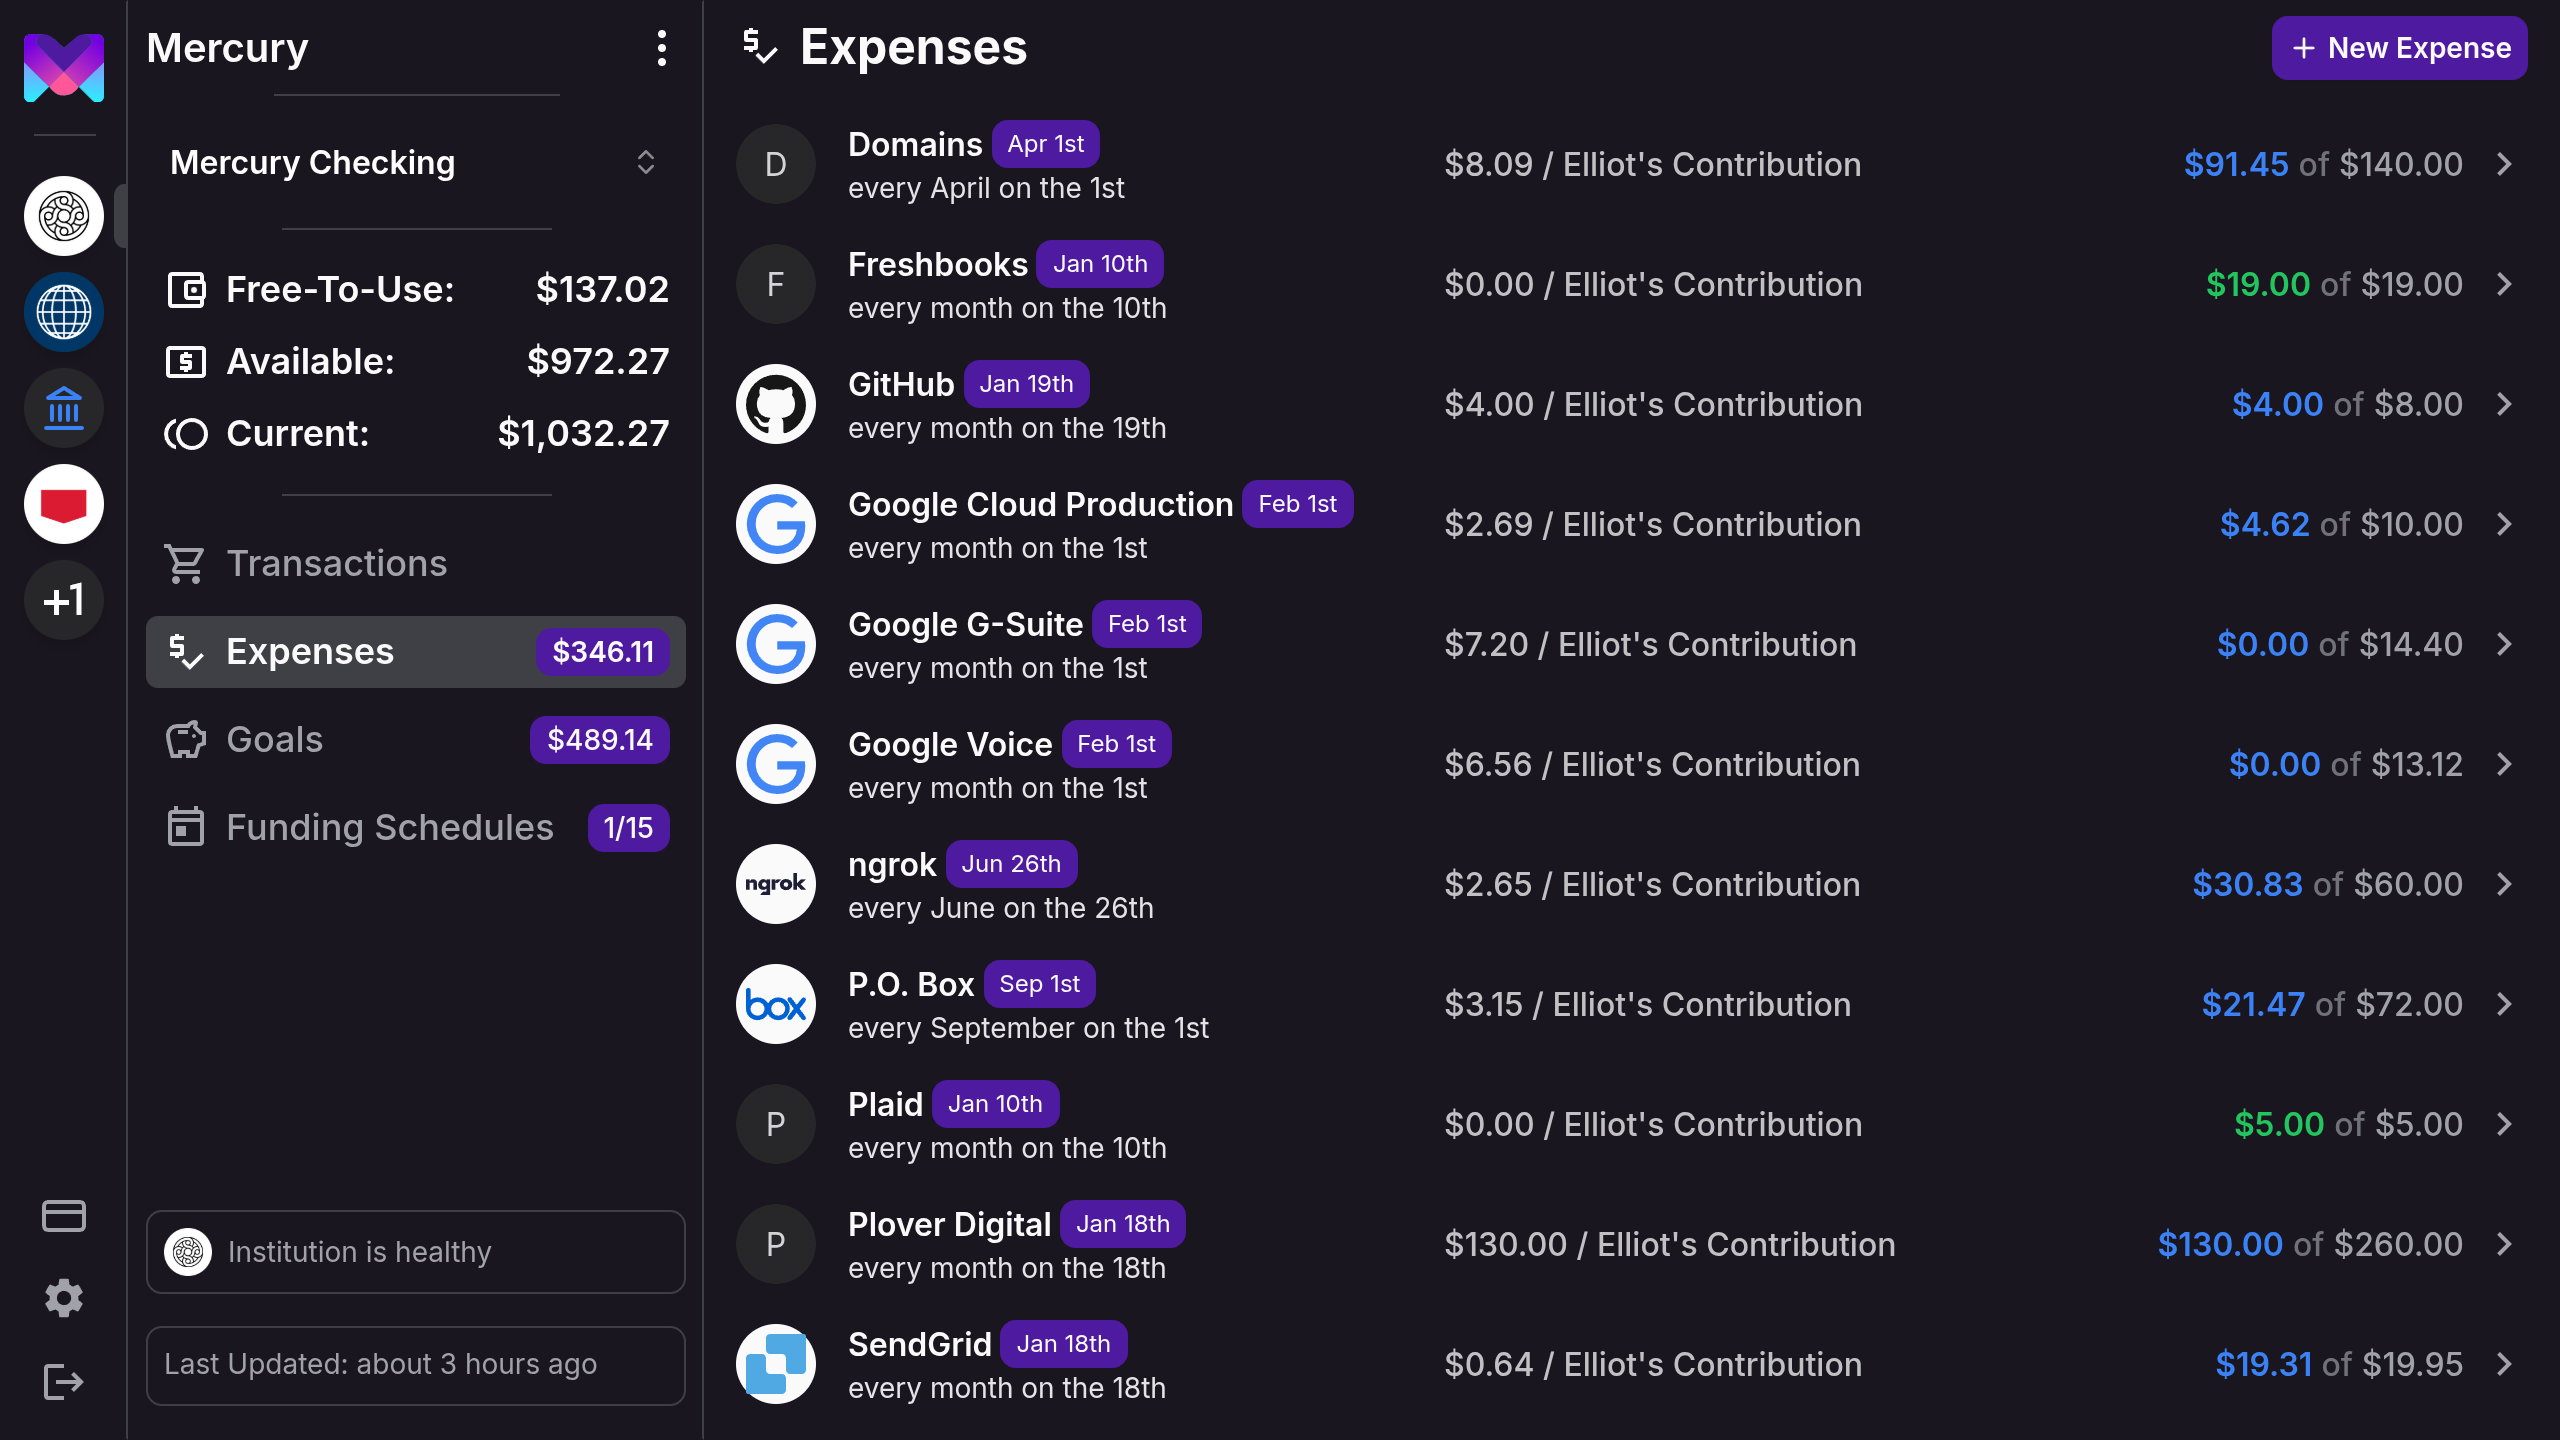This screenshot has height=1440, width=2560.
Task: Click the Institution is healthy status box
Action: (415, 1252)
